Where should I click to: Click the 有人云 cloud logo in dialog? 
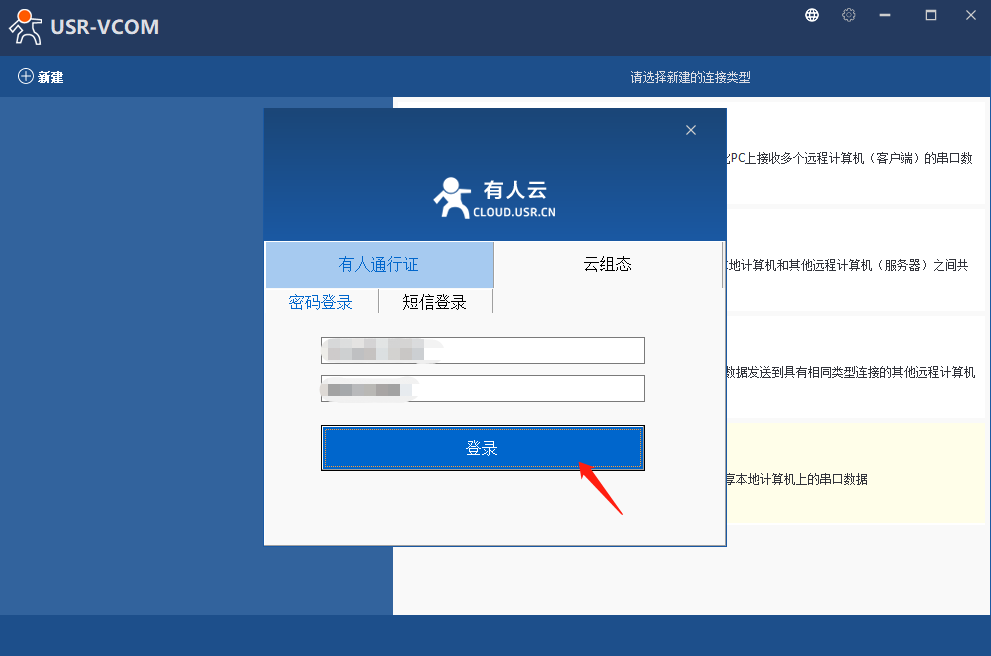[x=494, y=198]
